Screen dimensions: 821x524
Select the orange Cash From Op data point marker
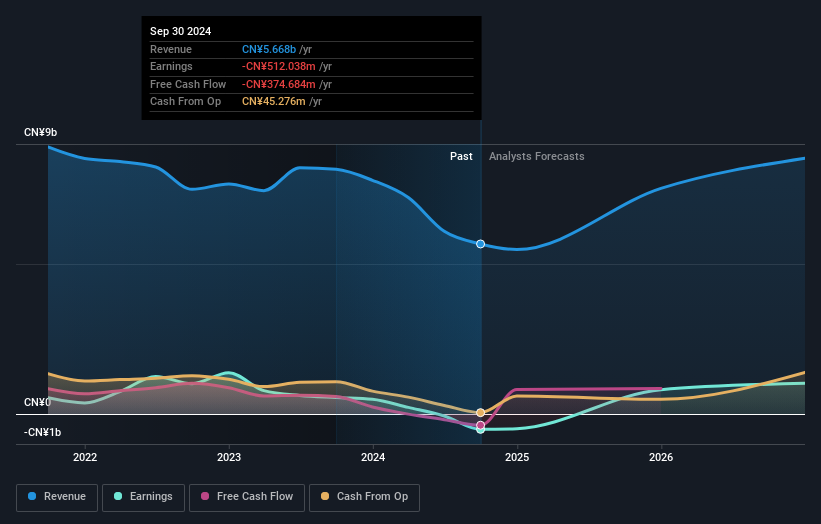[x=481, y=413]
